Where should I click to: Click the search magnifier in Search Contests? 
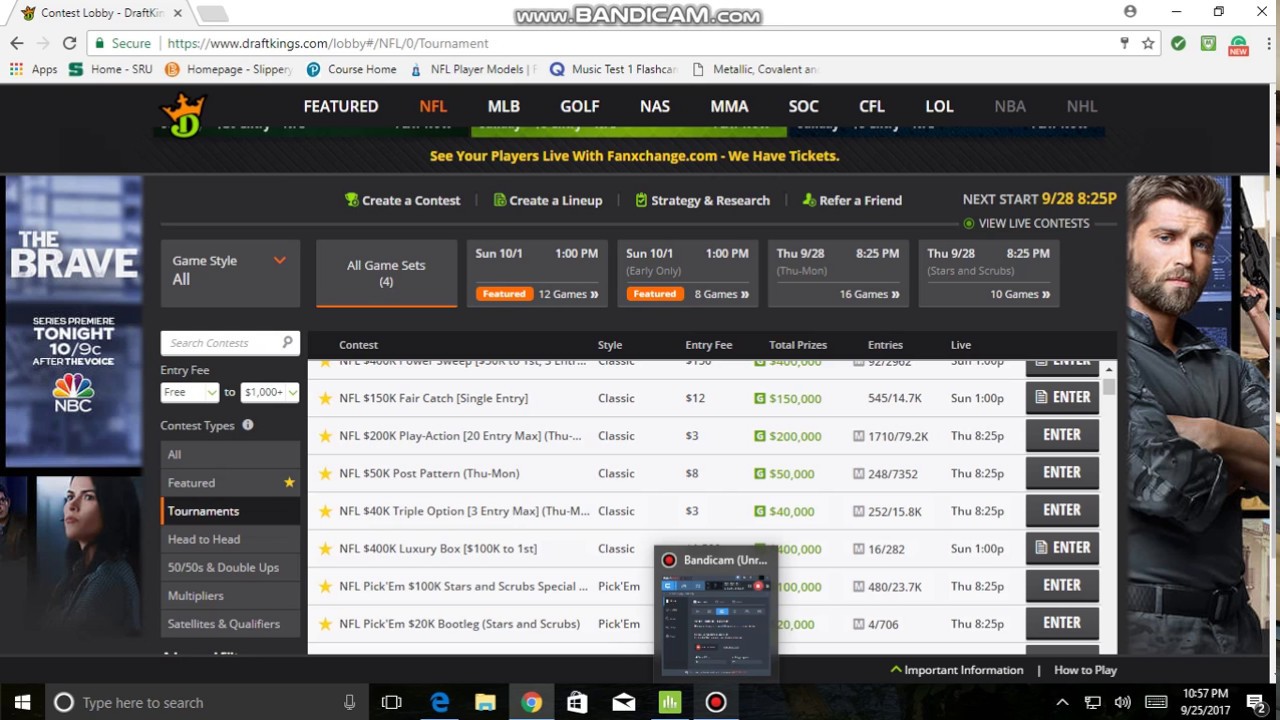click(287, 342)
